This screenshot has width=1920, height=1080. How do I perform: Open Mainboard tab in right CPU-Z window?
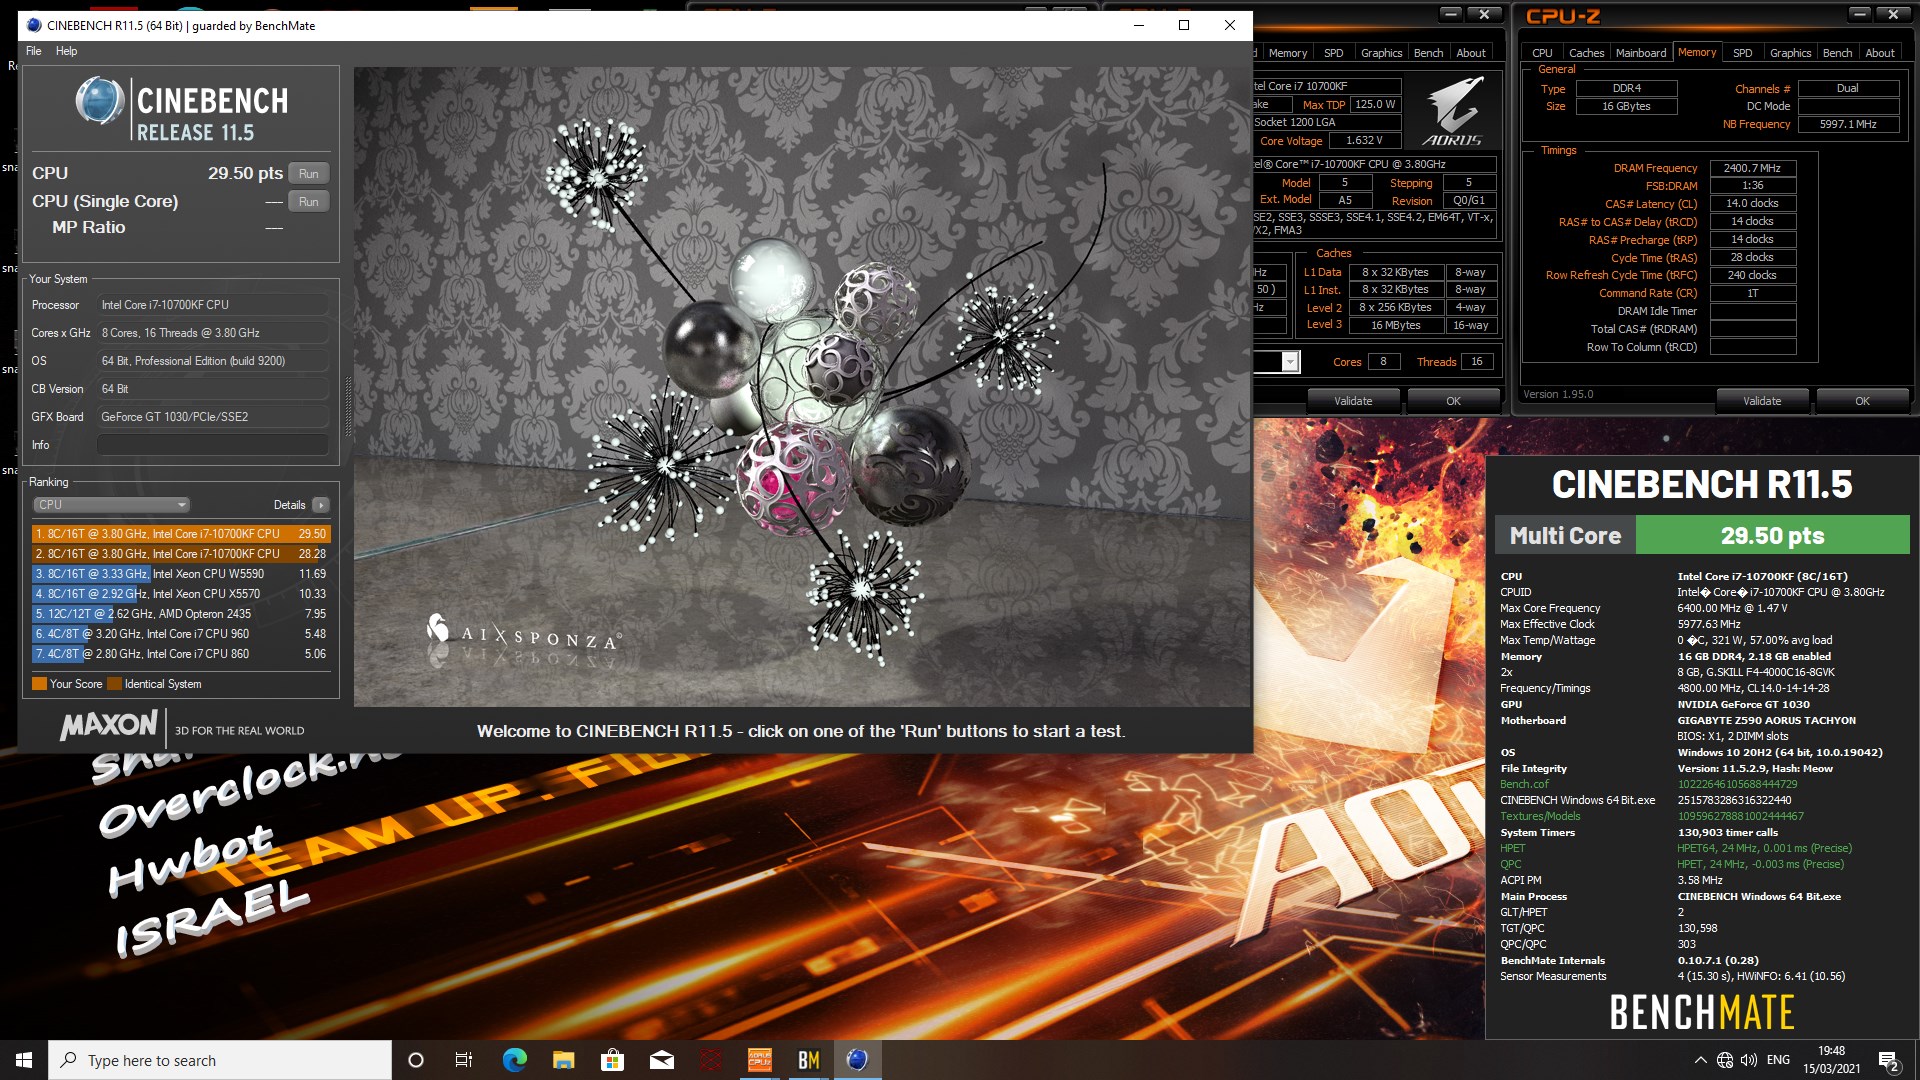click(x=1641, y=53)
